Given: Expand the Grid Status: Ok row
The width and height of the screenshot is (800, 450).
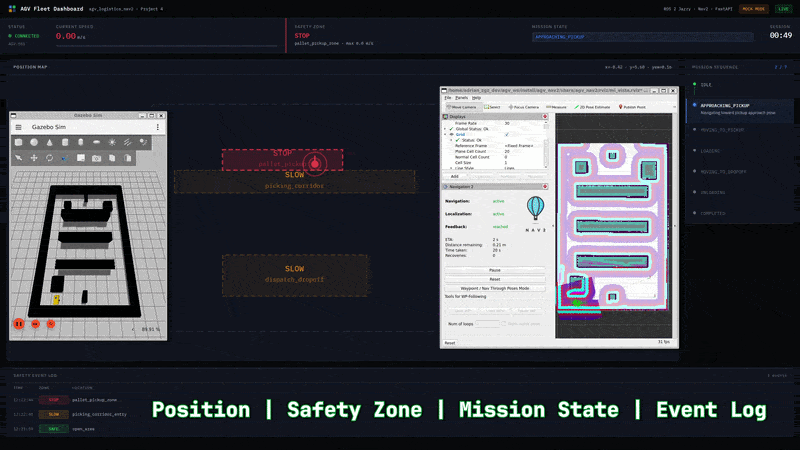Looking at the screenshot, I should 452,140.
